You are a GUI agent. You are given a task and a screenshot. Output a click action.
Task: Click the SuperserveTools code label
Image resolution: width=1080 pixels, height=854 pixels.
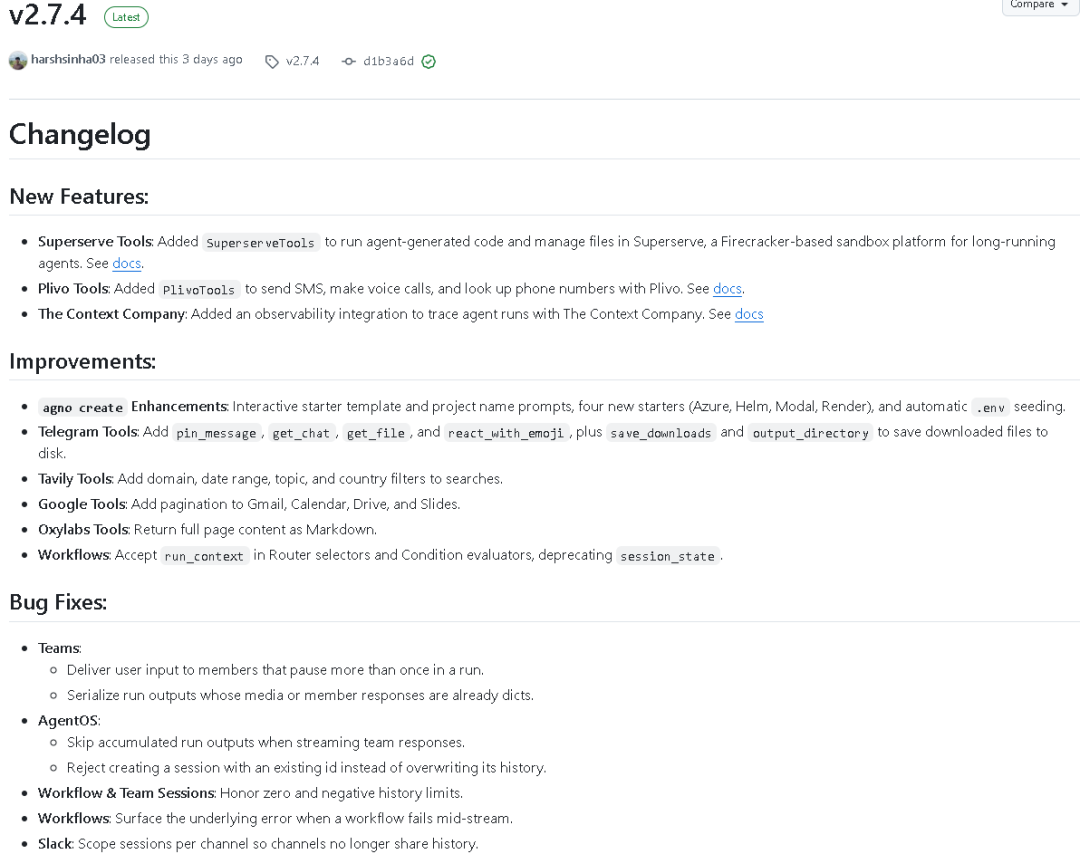(260, 242)
